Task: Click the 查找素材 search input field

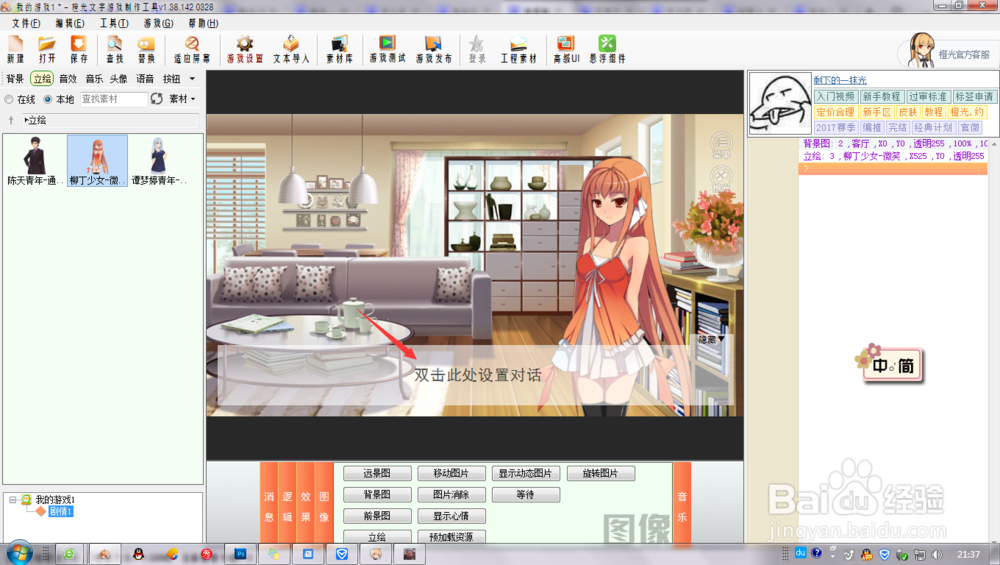Action: (114, 99)
